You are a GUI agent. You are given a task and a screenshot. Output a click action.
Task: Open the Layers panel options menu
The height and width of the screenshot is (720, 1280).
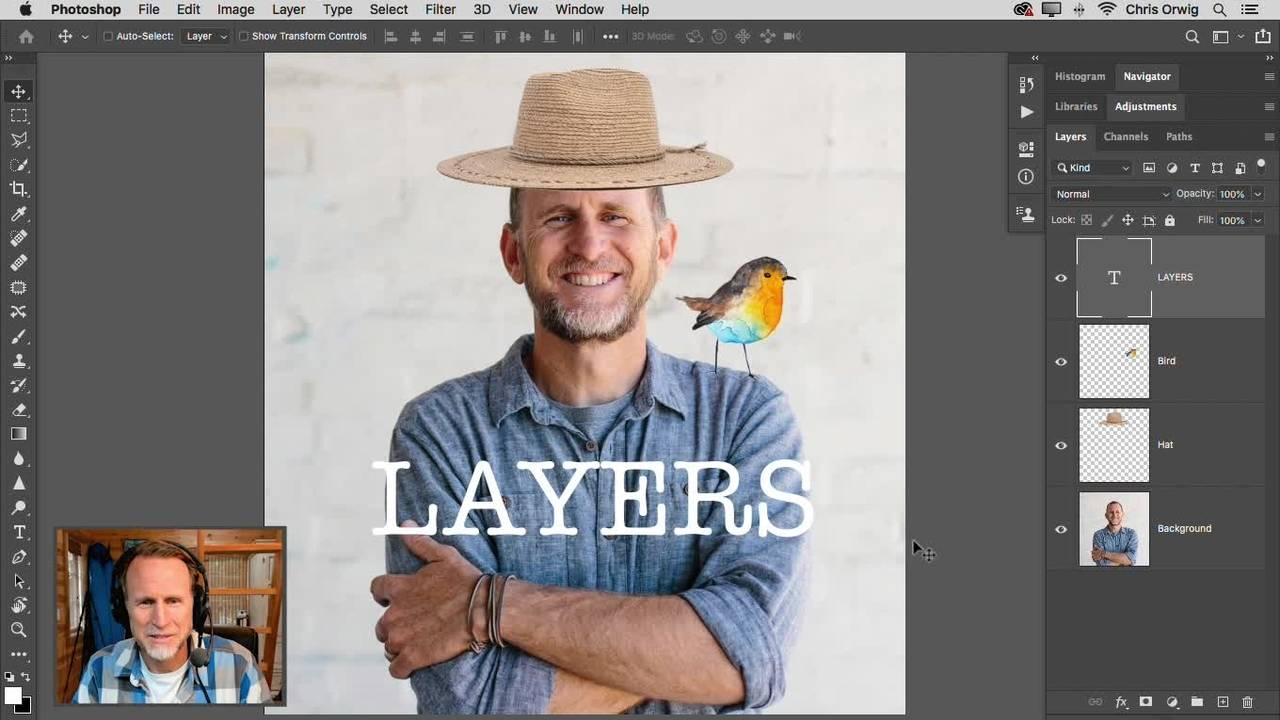pos(1269,137)
